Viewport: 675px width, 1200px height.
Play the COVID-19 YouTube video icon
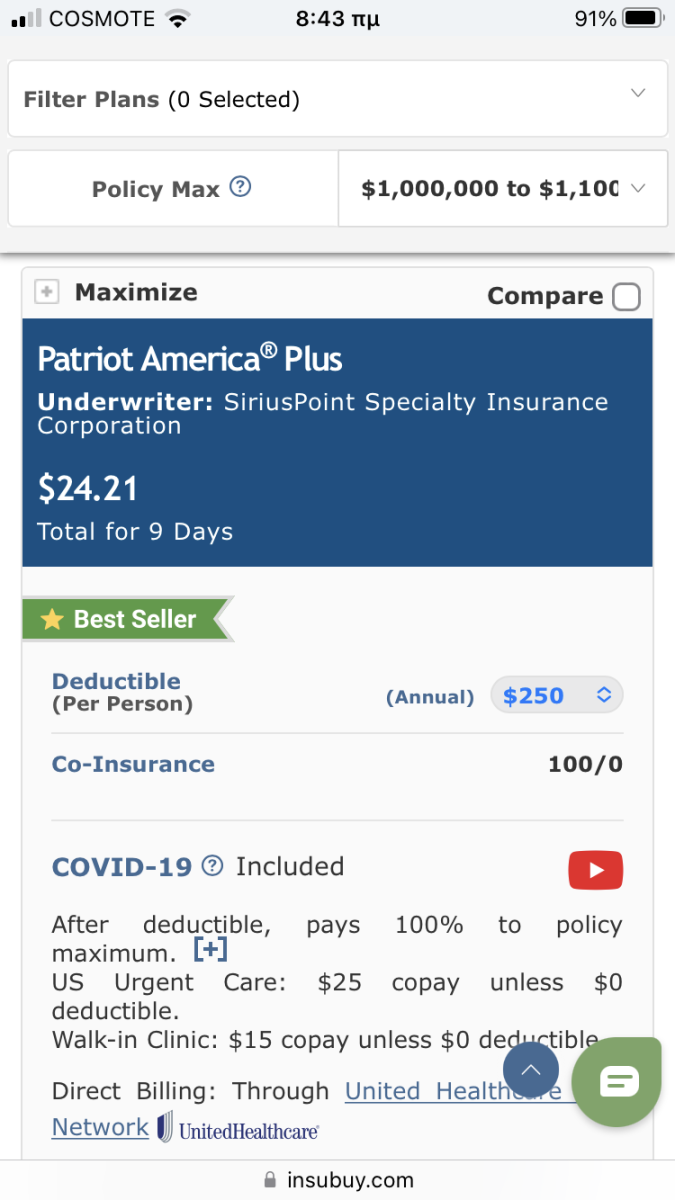(x=595, y=870)
